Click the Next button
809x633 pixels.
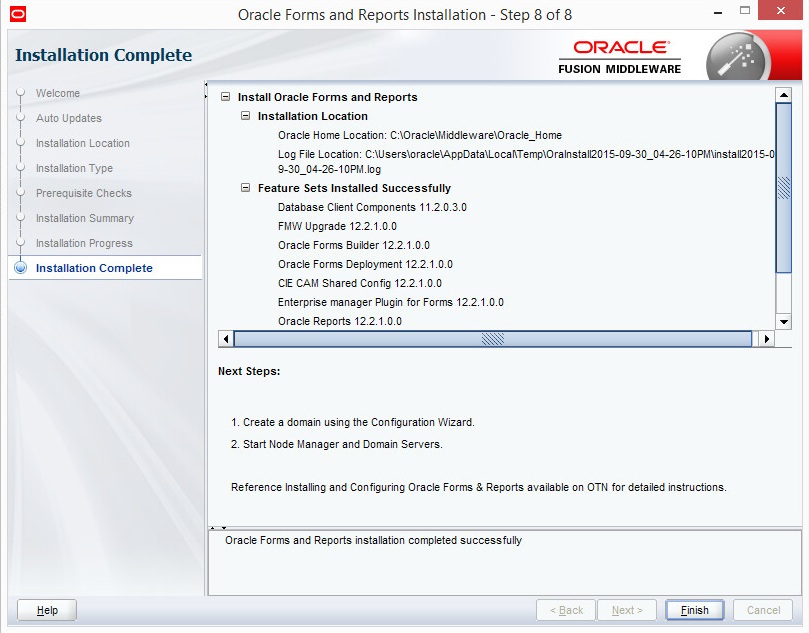click(627, 610)
